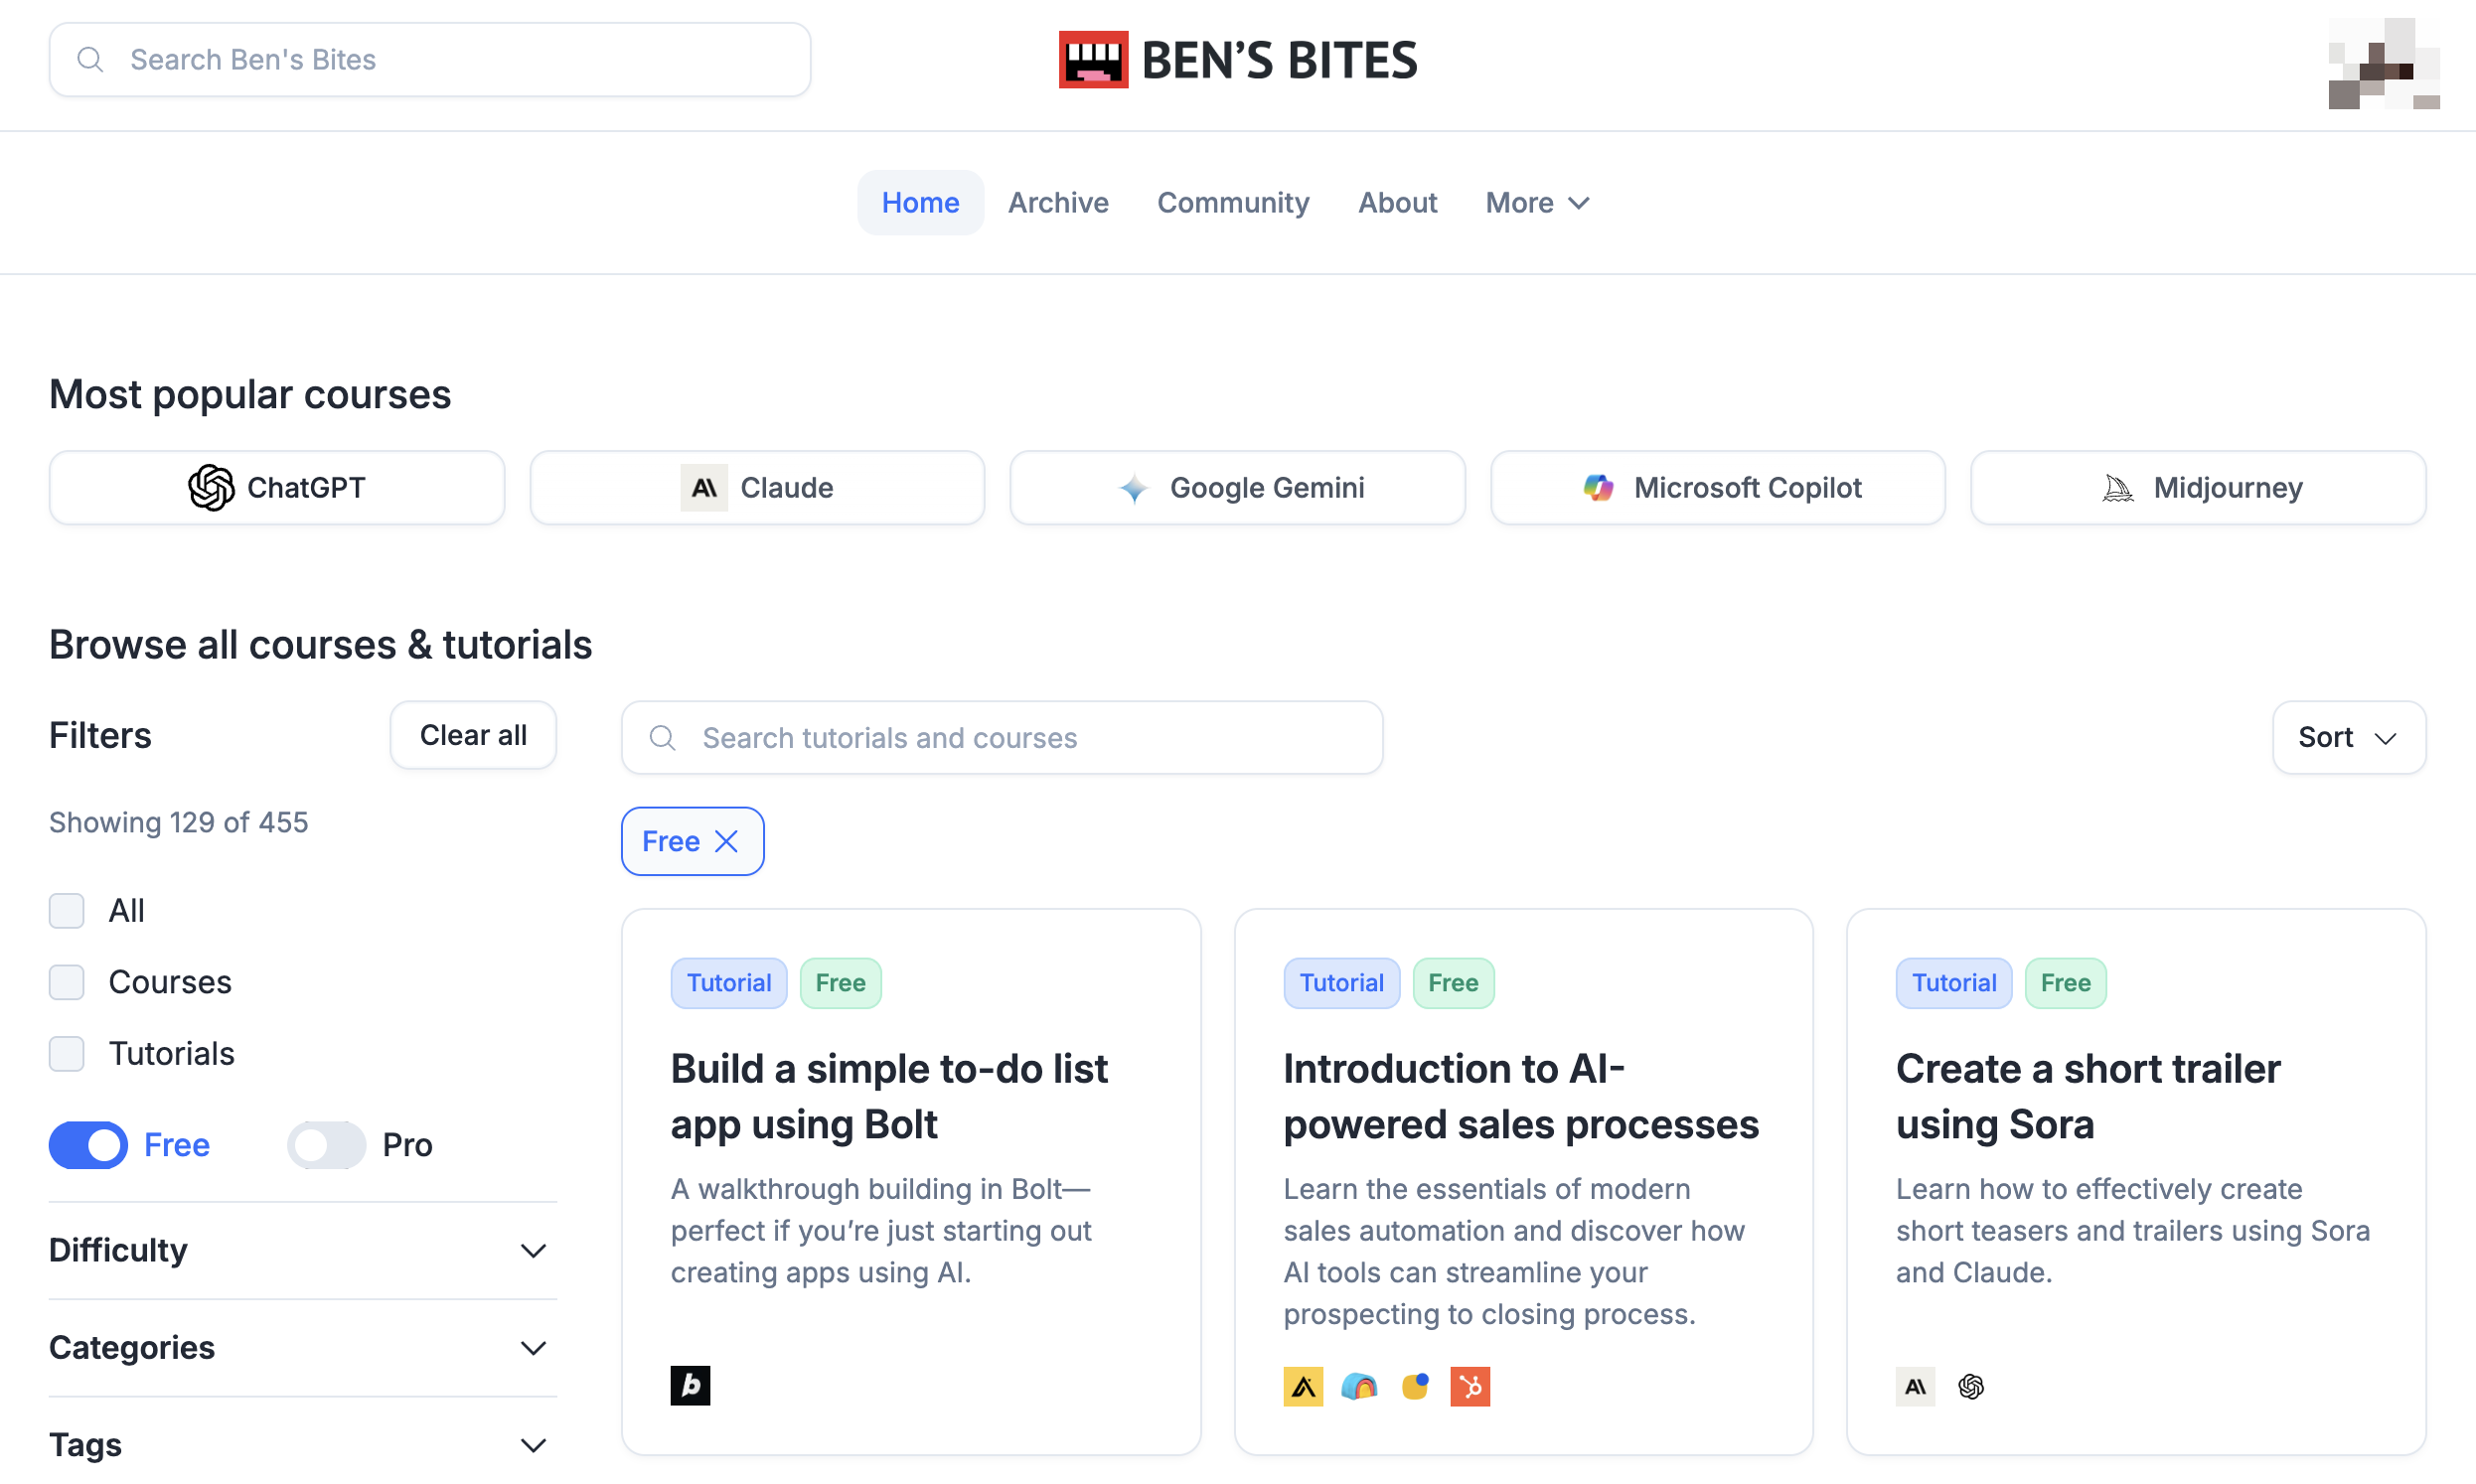2476x1484 pixels.
Task: Open the user profile avatar
Action: pyautogui.click(x=2384, y=63)
